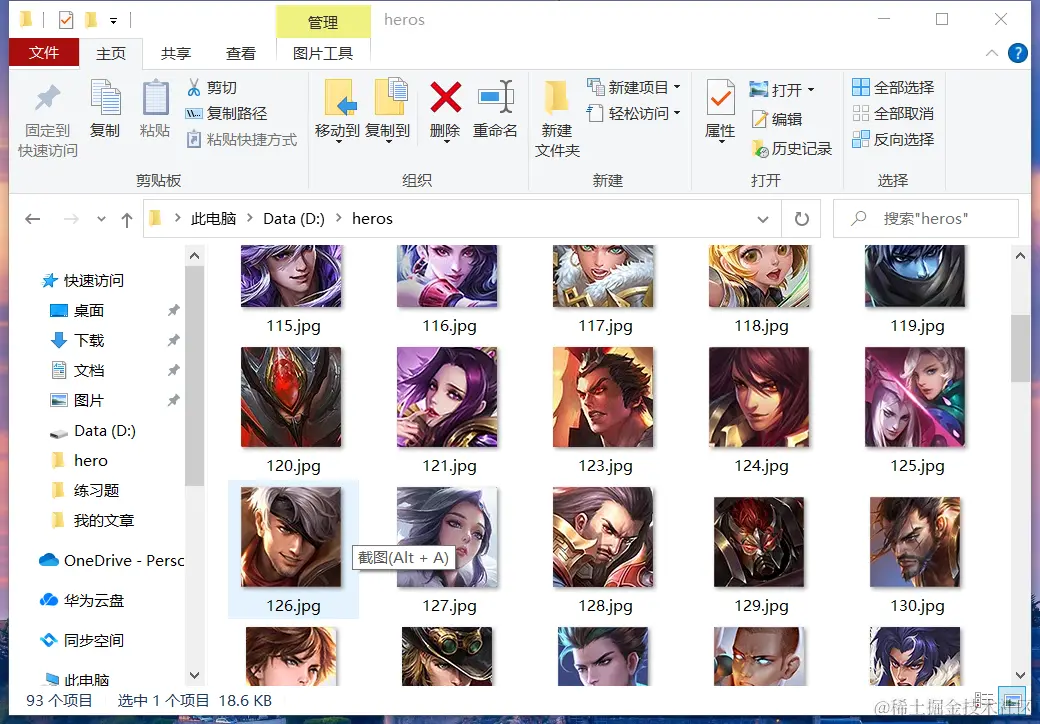
Task: Switch to the View (查看) ribbon tab
Action: point(241,54)
